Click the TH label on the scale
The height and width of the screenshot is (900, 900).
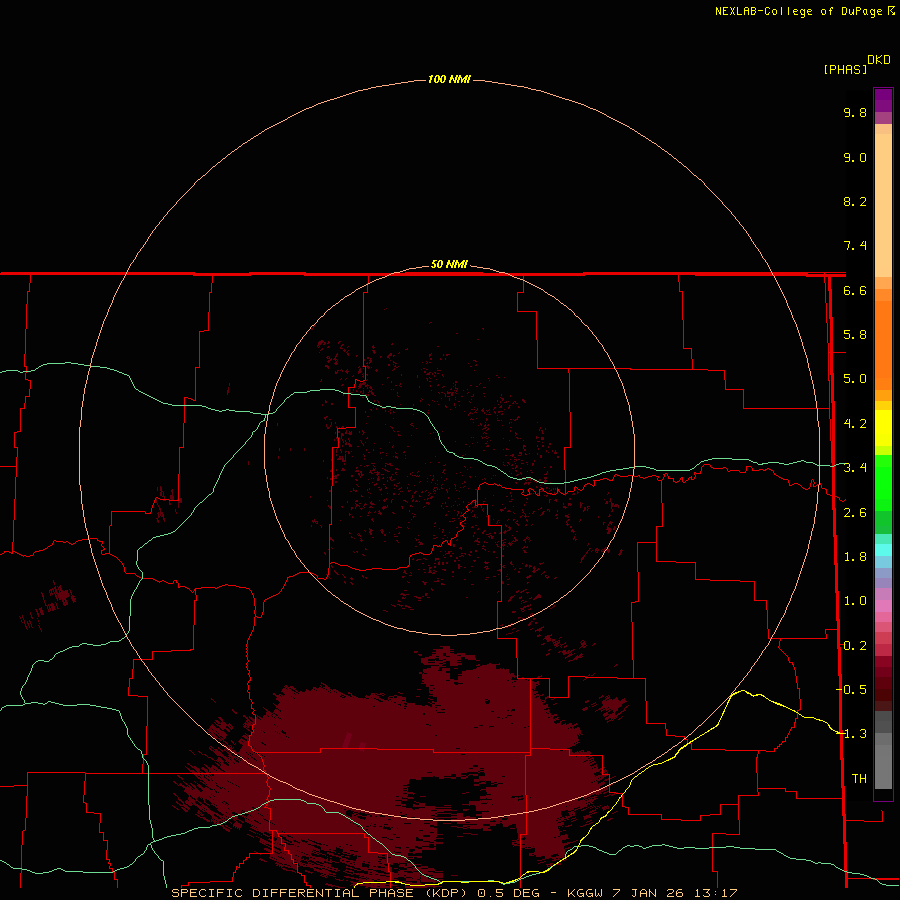click(x=859, y=779)
